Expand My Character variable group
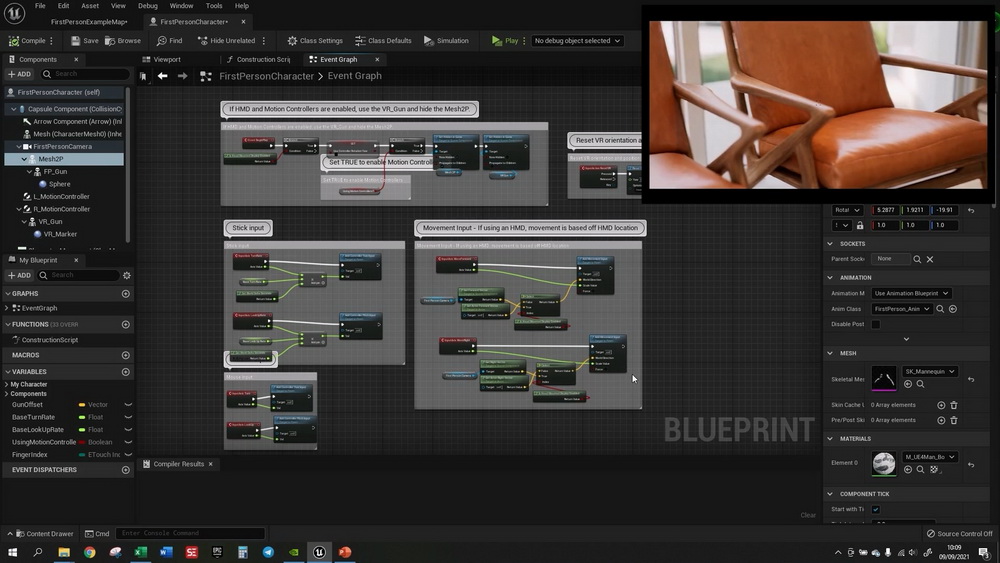1000x563 pixels. pyautogui.click(x=6, y=384)
